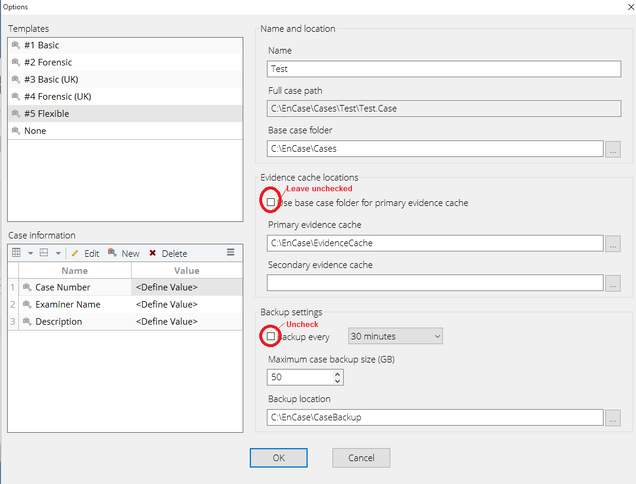The width and height of the screenshot is (636, 484).
Task: Click the Name field containing 'Test'
Action: pyautogui.click(x=436, y=69)
